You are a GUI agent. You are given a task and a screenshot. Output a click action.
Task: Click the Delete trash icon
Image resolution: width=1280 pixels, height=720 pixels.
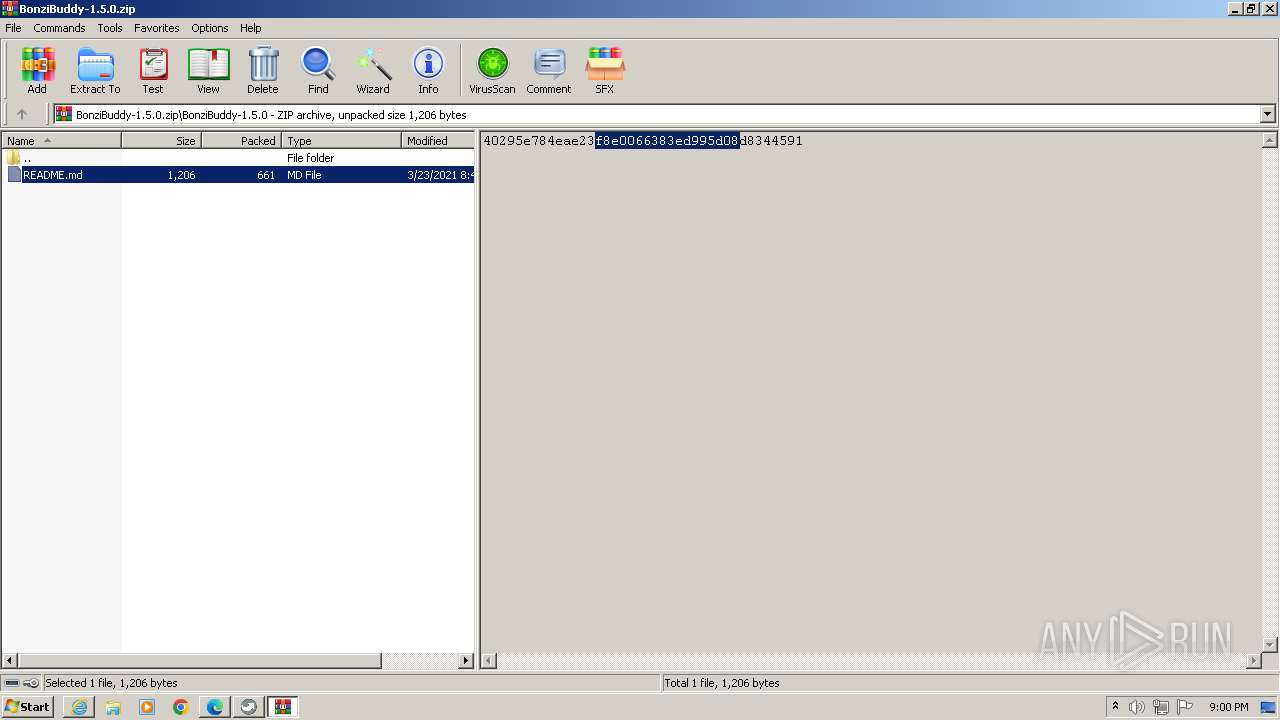click(x=263, y=70)
